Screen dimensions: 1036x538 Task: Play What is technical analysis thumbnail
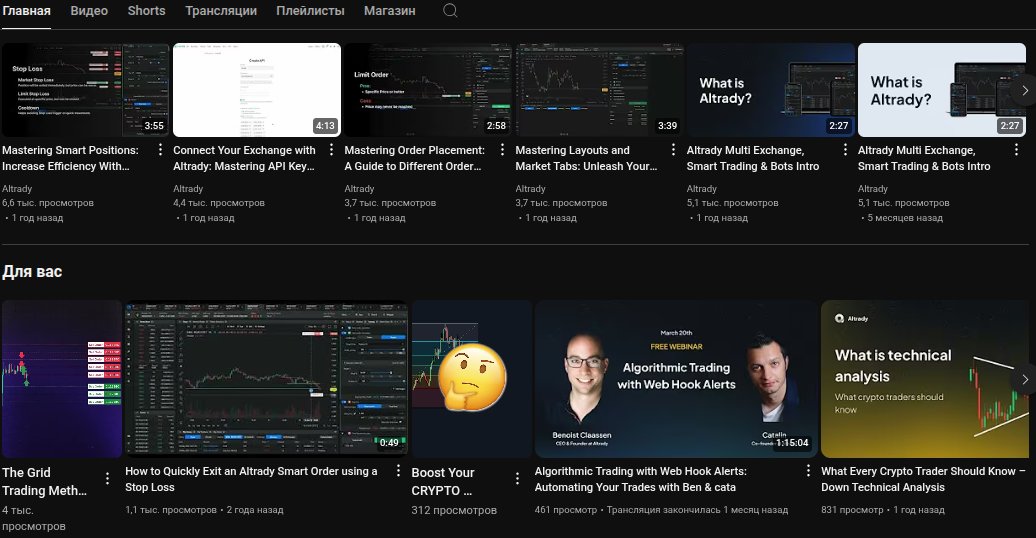tap(925, 379)
